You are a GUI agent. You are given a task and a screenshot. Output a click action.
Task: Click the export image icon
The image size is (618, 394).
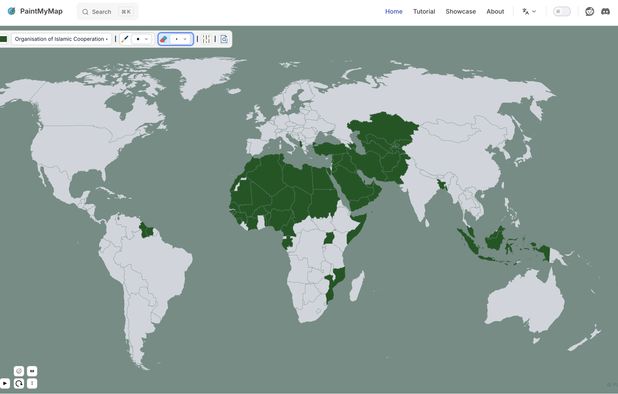[x=224, y=39]
